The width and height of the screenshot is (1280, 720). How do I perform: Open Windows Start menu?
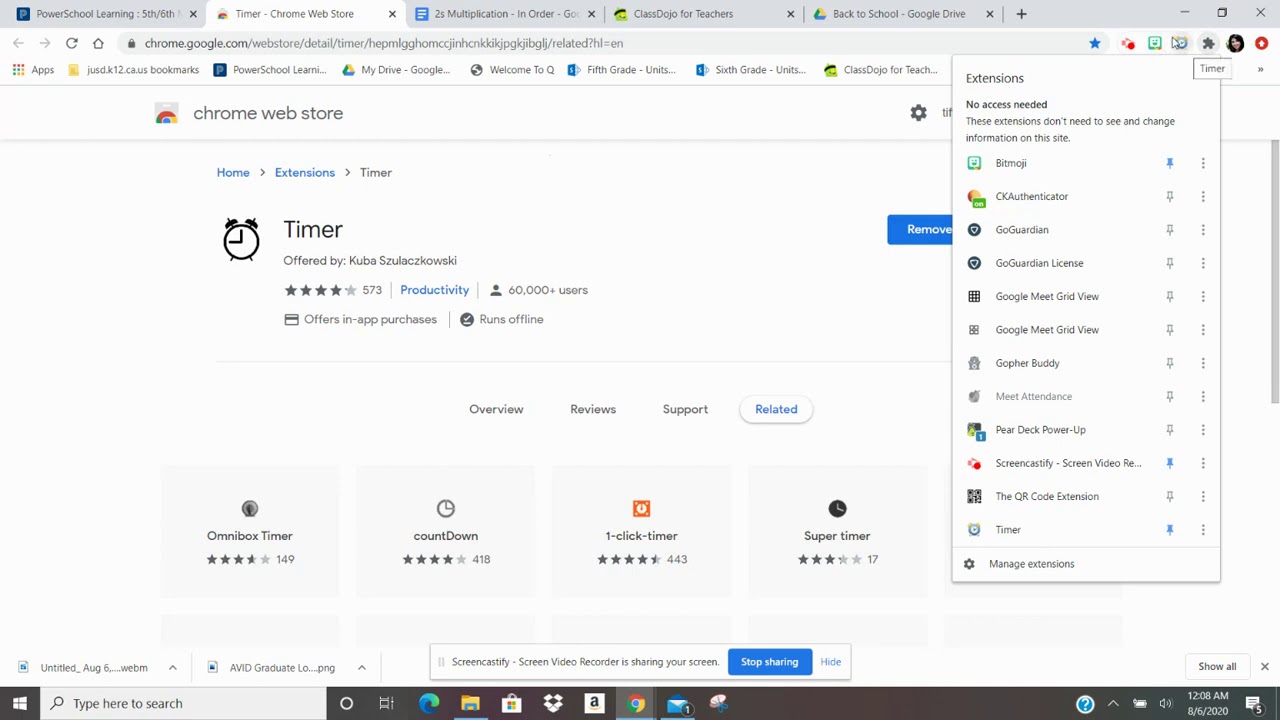pyautogui.click(x=20, y=703)
